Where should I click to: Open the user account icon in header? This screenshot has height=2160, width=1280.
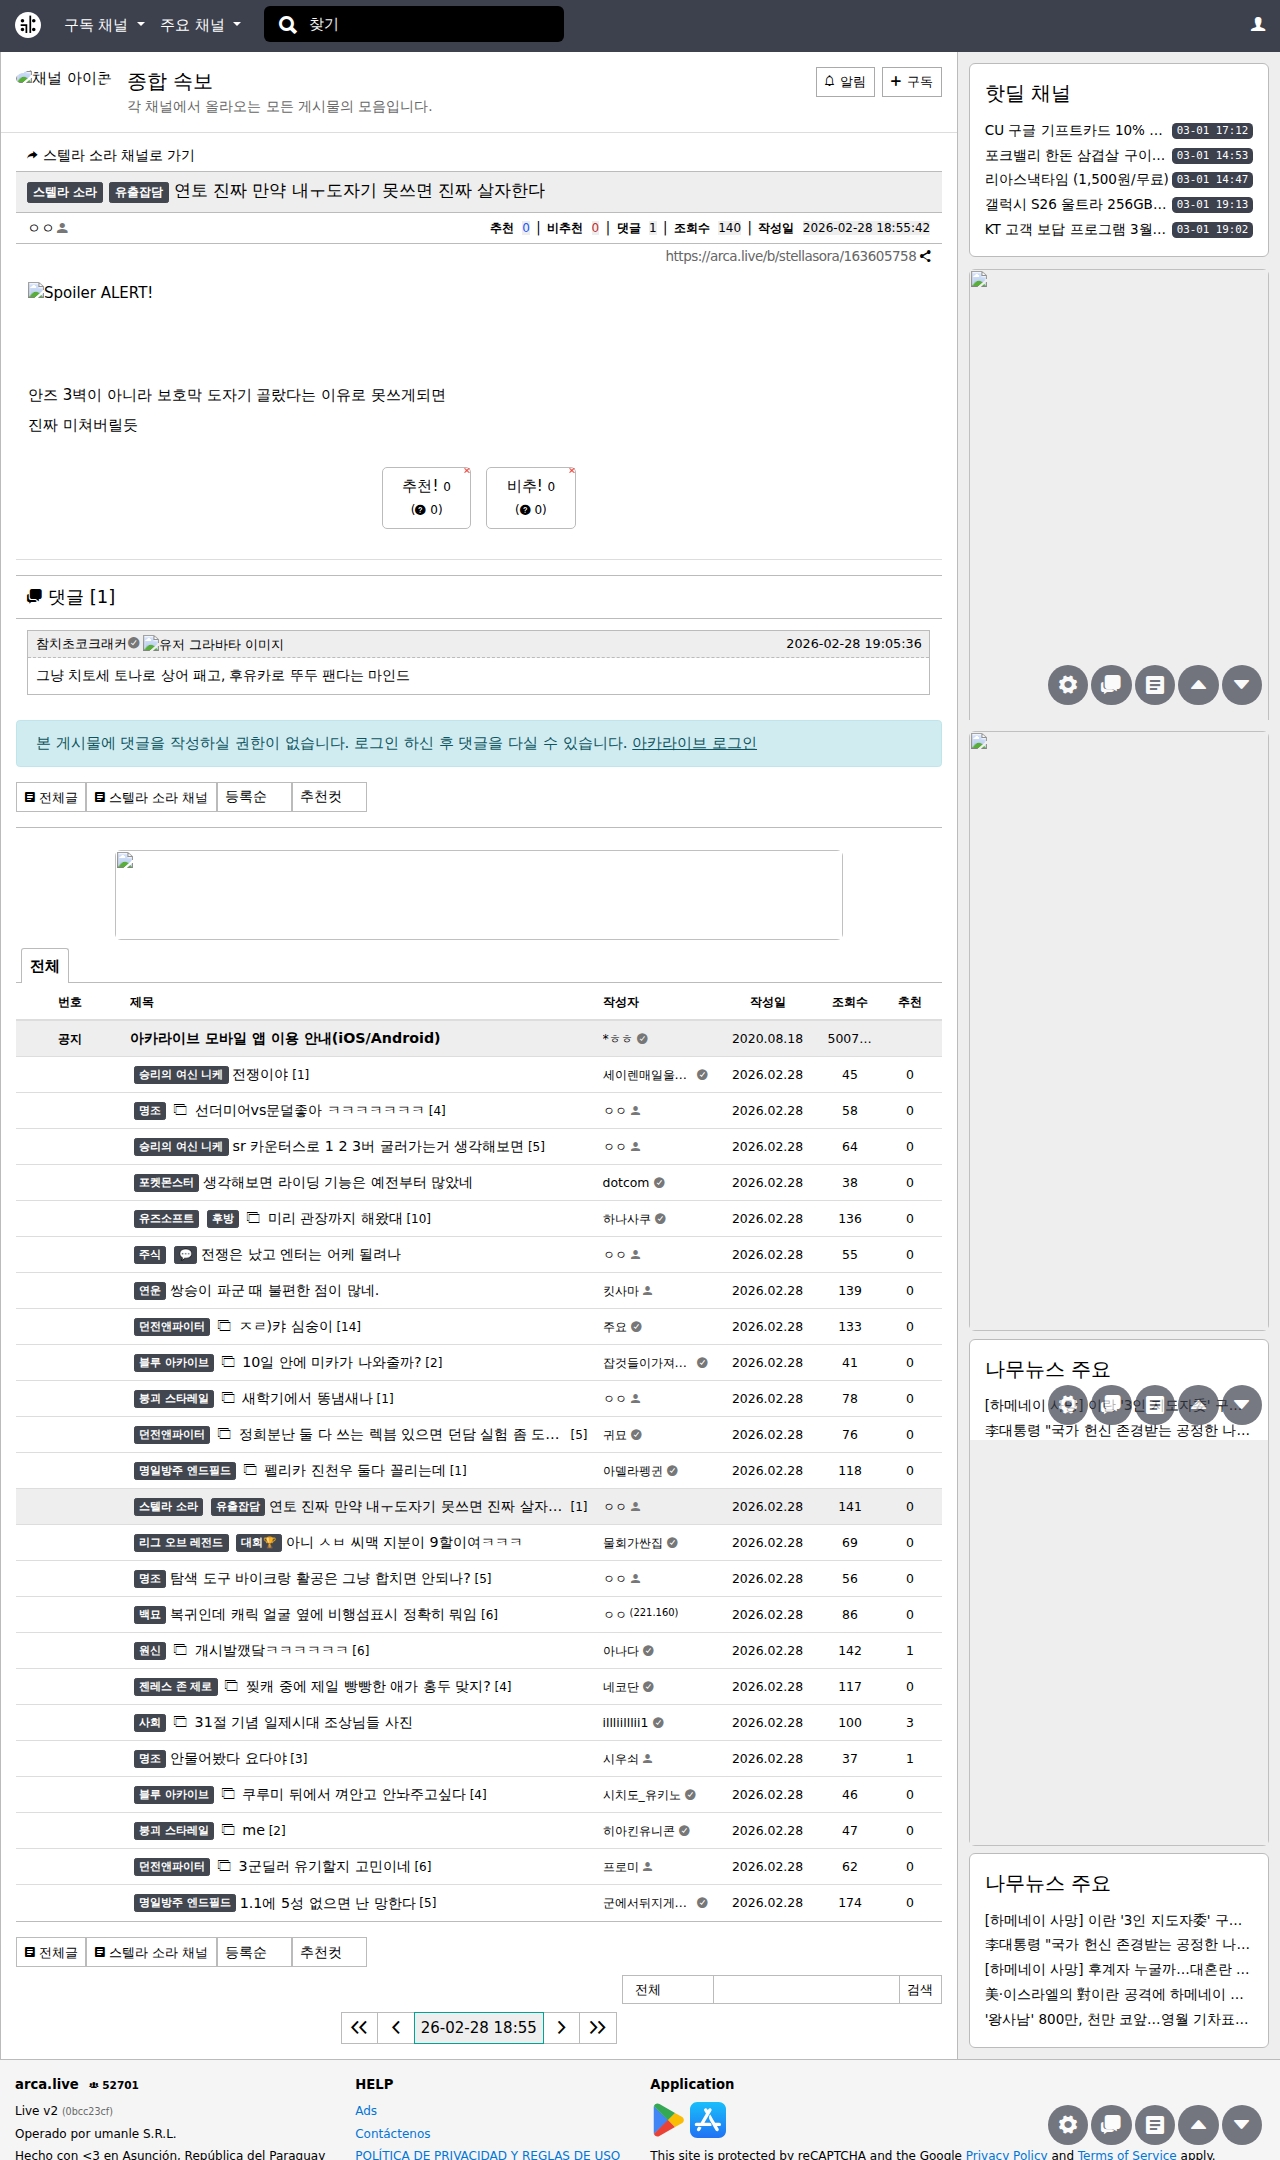[1258, 25]
